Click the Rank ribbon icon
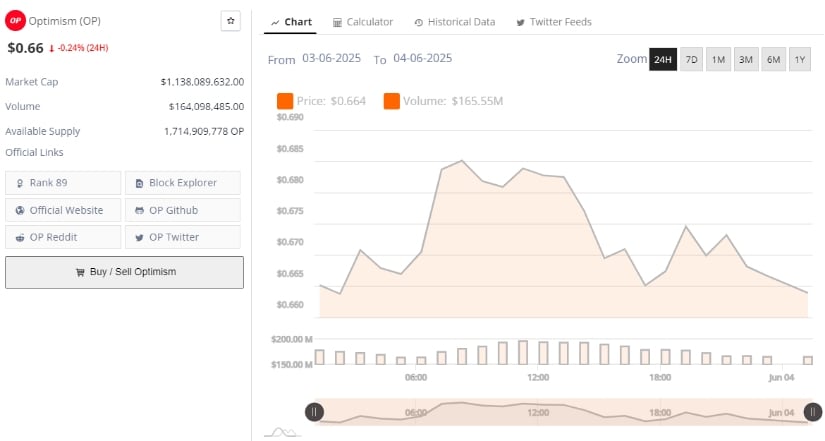This screenshot has height=441, width=825. click(x=20, y=183)
